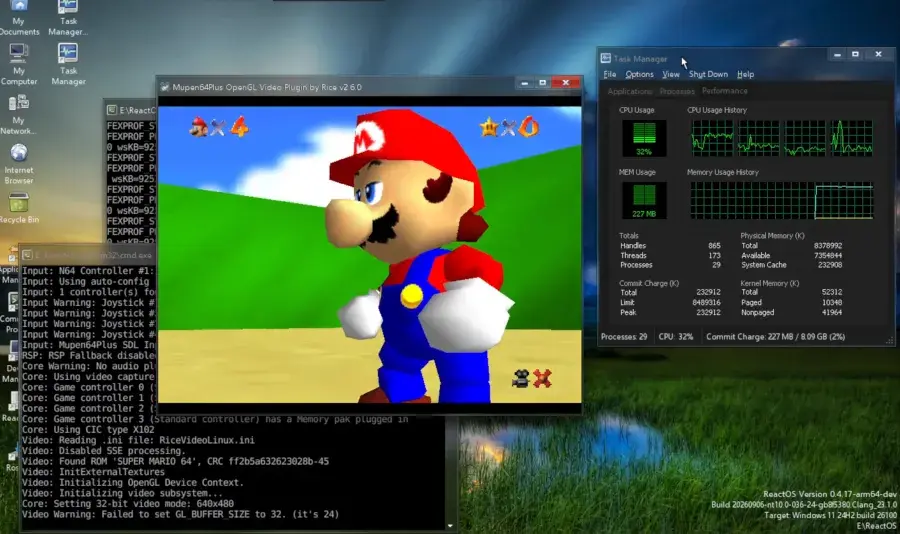The width and height of the screenshot is (900, 534).
Task: Click the cmd console scrollbar down arrow
Action: point(450,525)
